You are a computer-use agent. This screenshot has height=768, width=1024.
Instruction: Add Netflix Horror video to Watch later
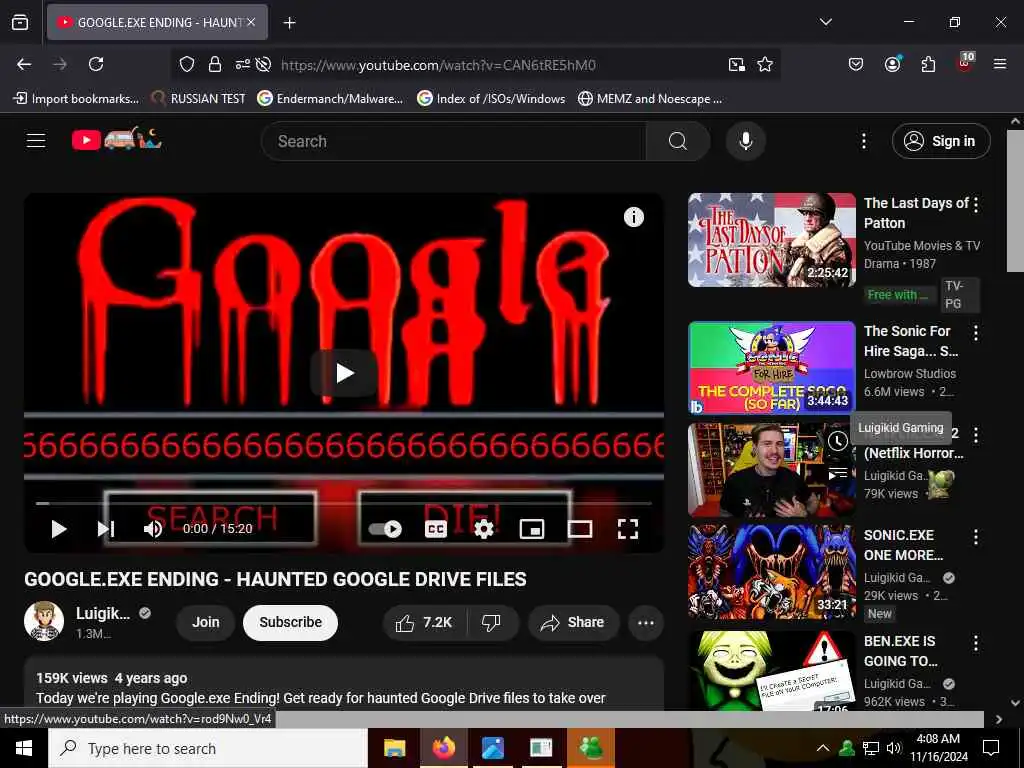(x=838, y=441)
